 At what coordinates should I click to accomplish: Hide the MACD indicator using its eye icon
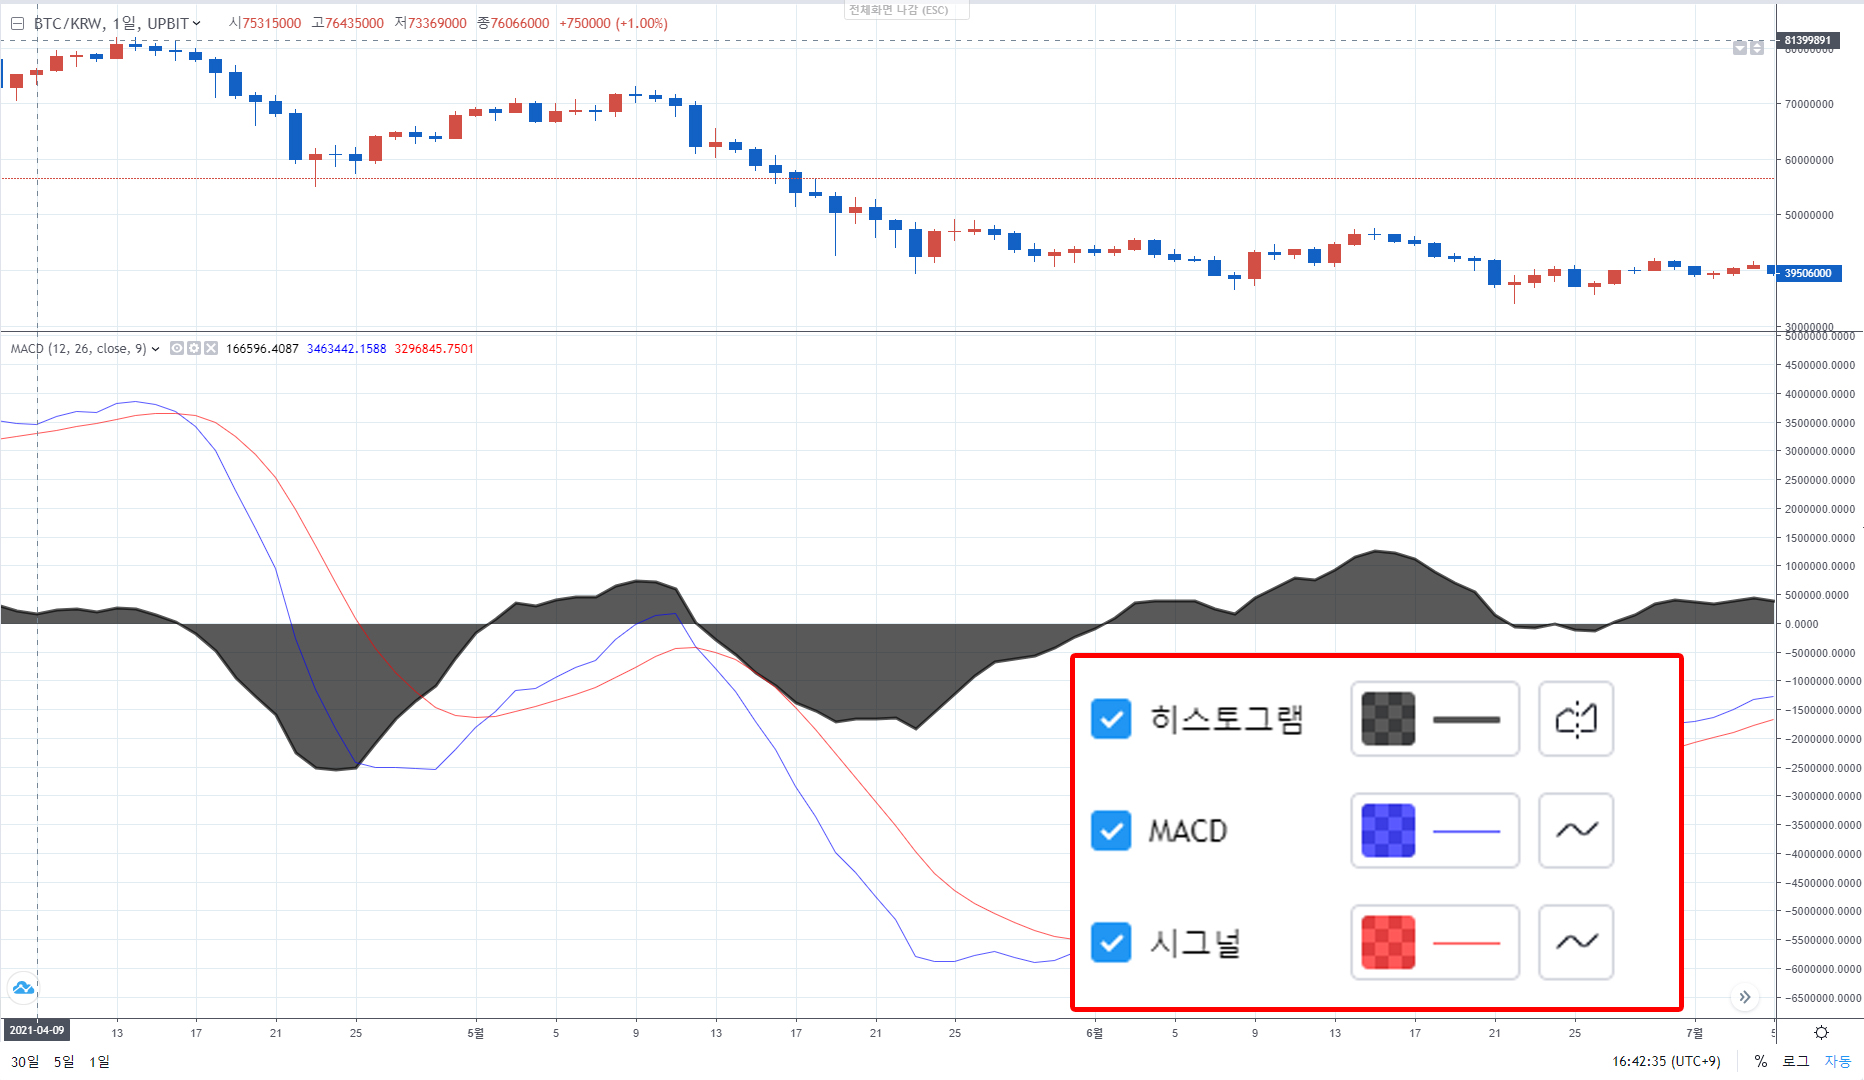[177, 348]
